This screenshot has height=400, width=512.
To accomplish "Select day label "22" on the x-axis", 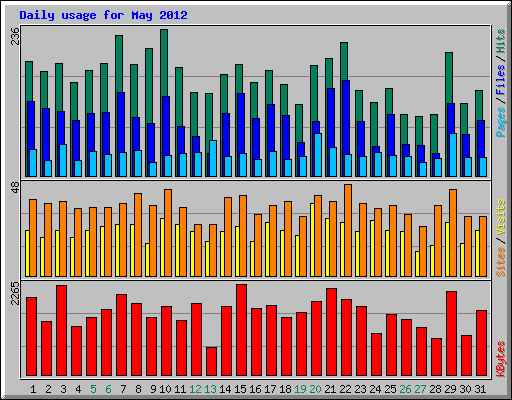I will coord(345,389).
